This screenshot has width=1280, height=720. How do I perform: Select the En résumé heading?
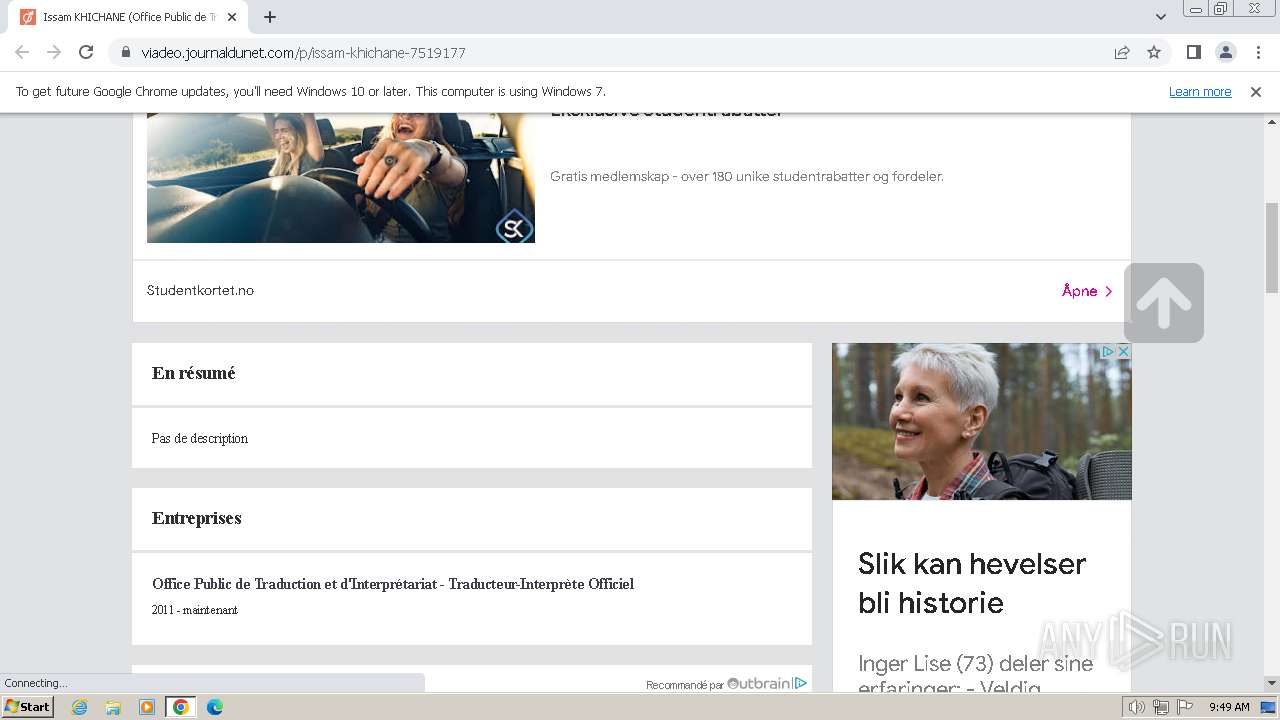[194, 373]
